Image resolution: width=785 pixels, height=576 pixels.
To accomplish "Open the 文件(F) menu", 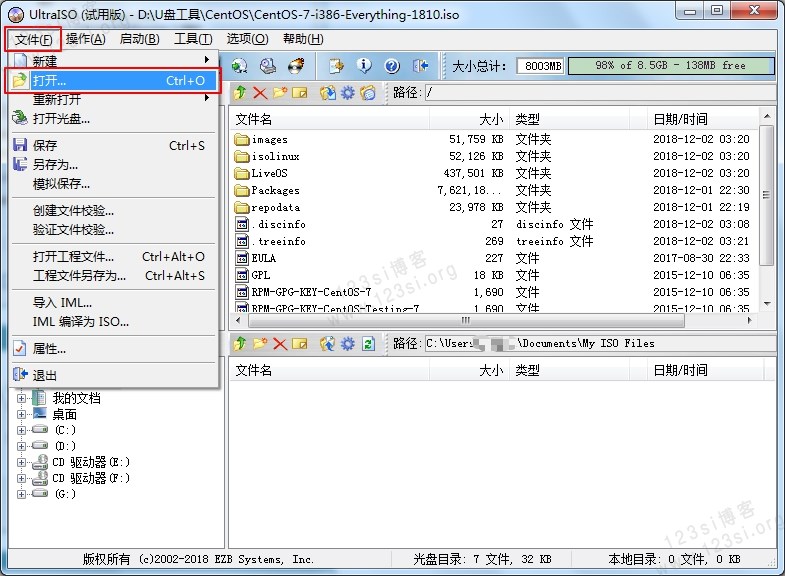I will point(33,39).
